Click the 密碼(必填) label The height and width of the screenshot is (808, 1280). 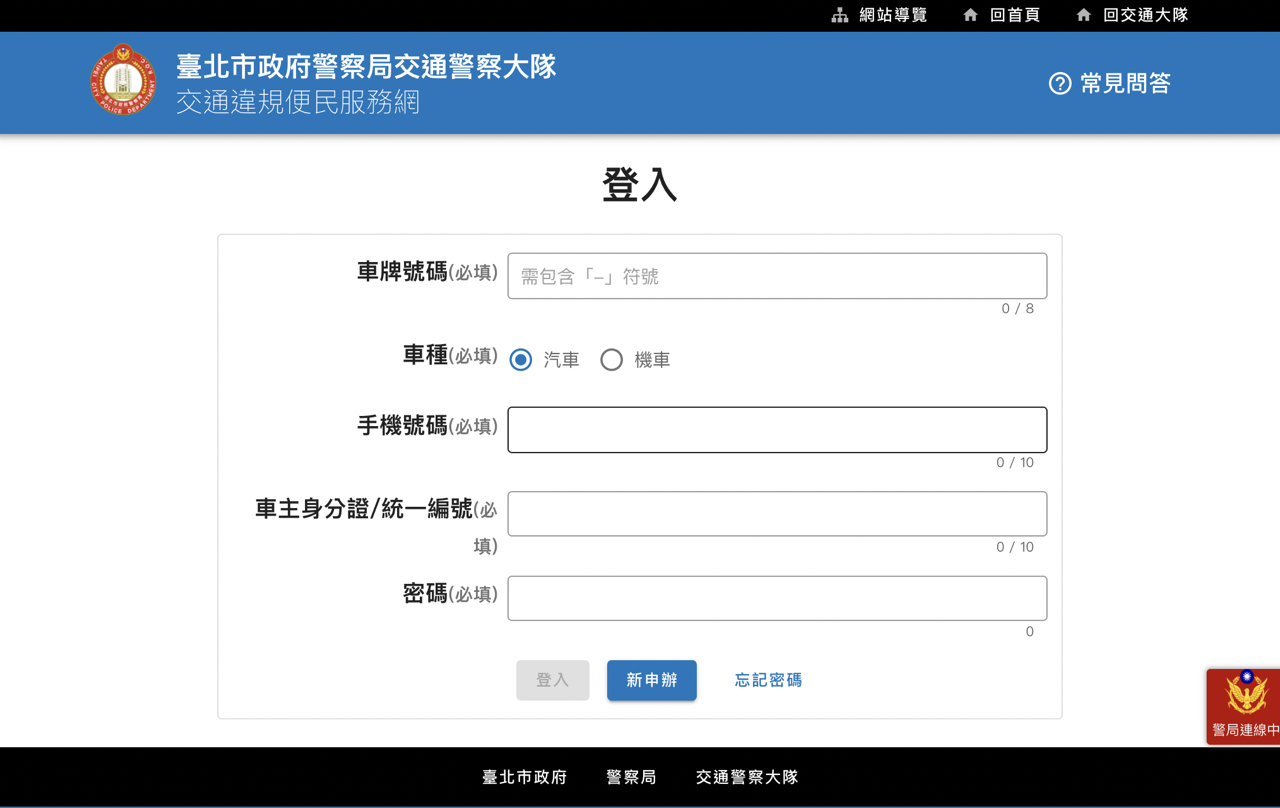(450, 594)
